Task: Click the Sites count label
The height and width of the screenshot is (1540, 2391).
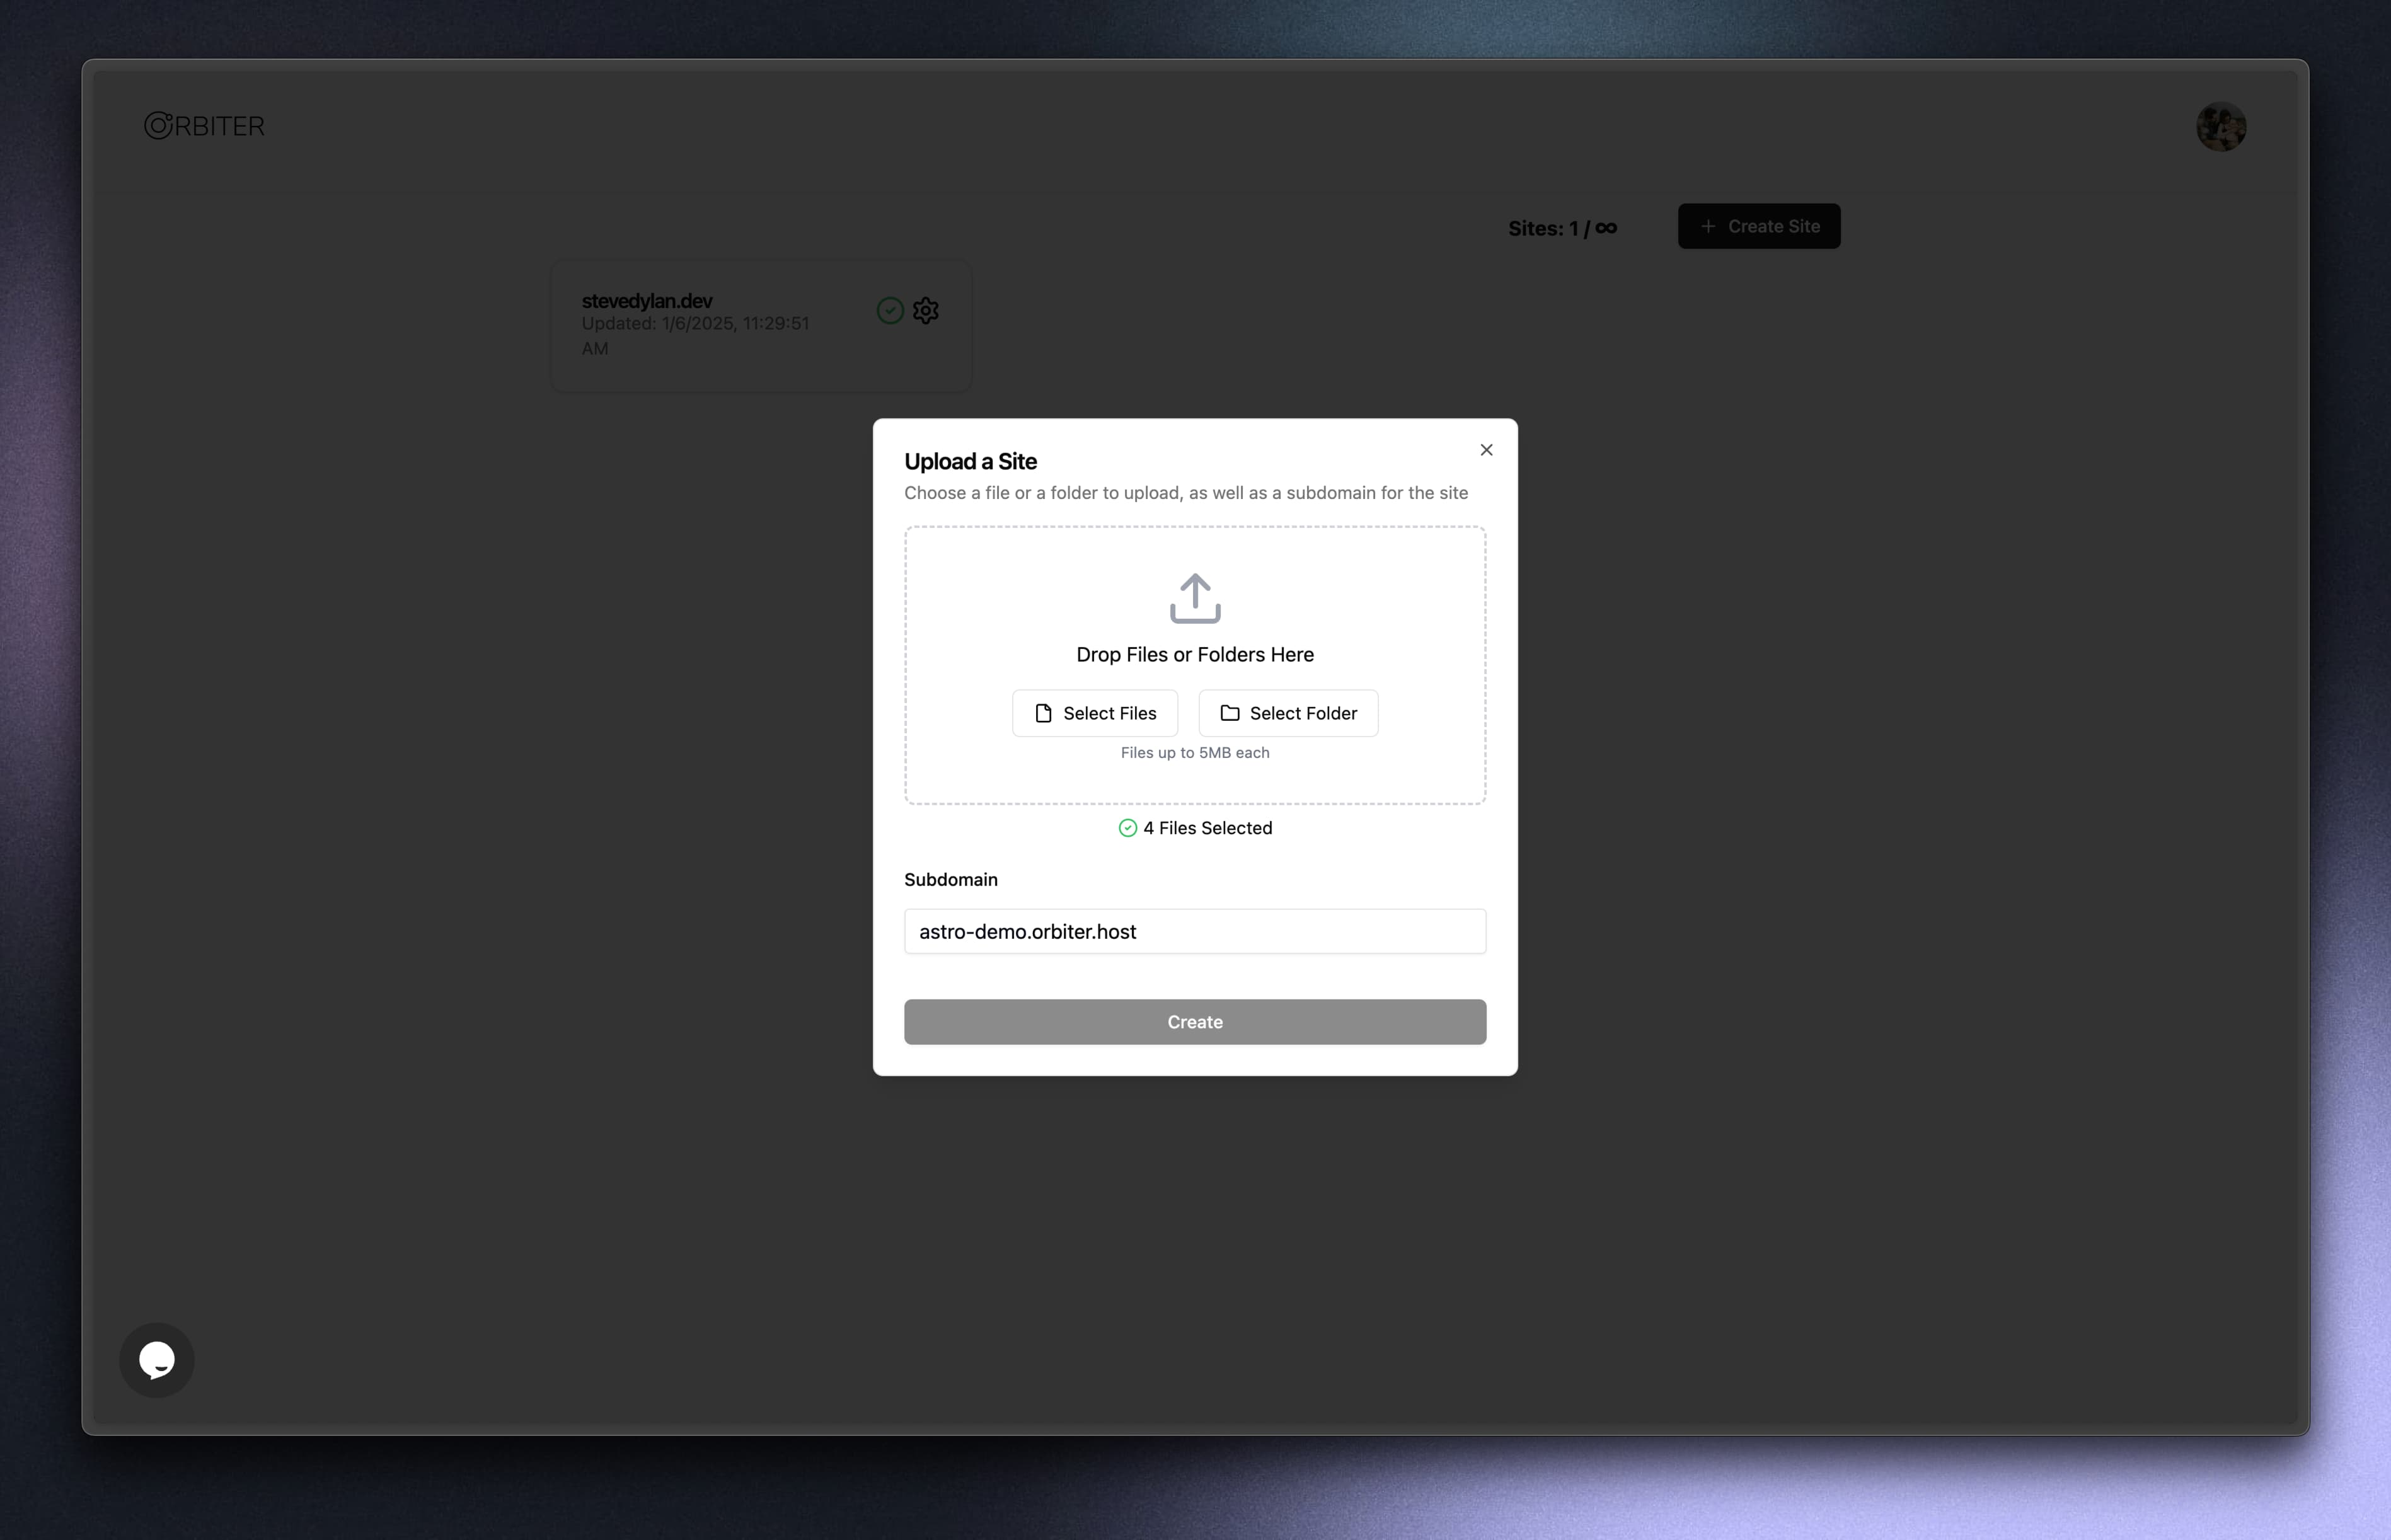Action: click(x=1562, y=229)
